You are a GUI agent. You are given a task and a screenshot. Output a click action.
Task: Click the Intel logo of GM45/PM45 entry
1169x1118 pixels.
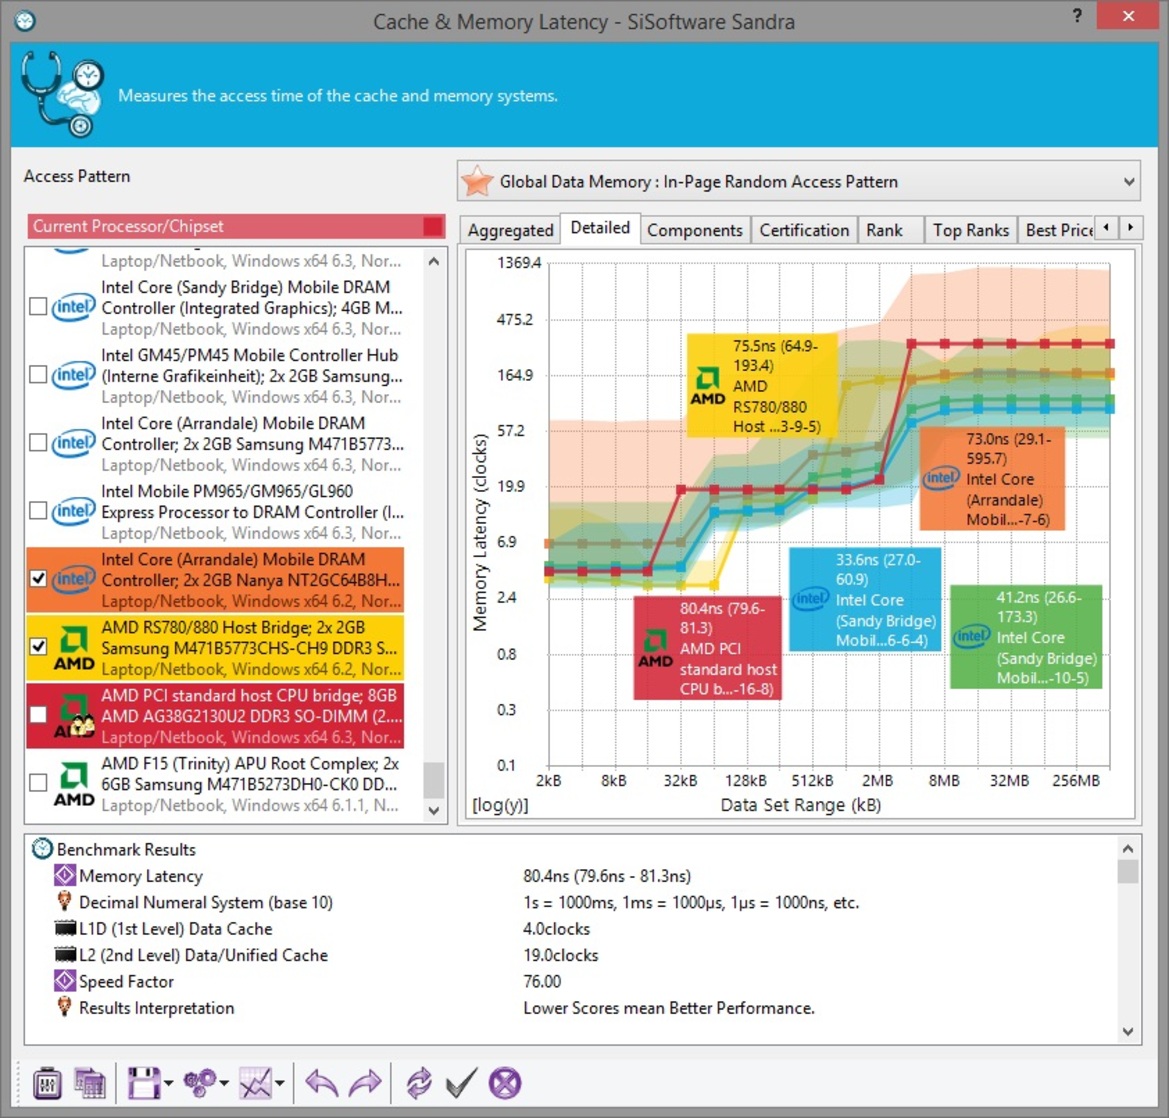click(73, 375)
